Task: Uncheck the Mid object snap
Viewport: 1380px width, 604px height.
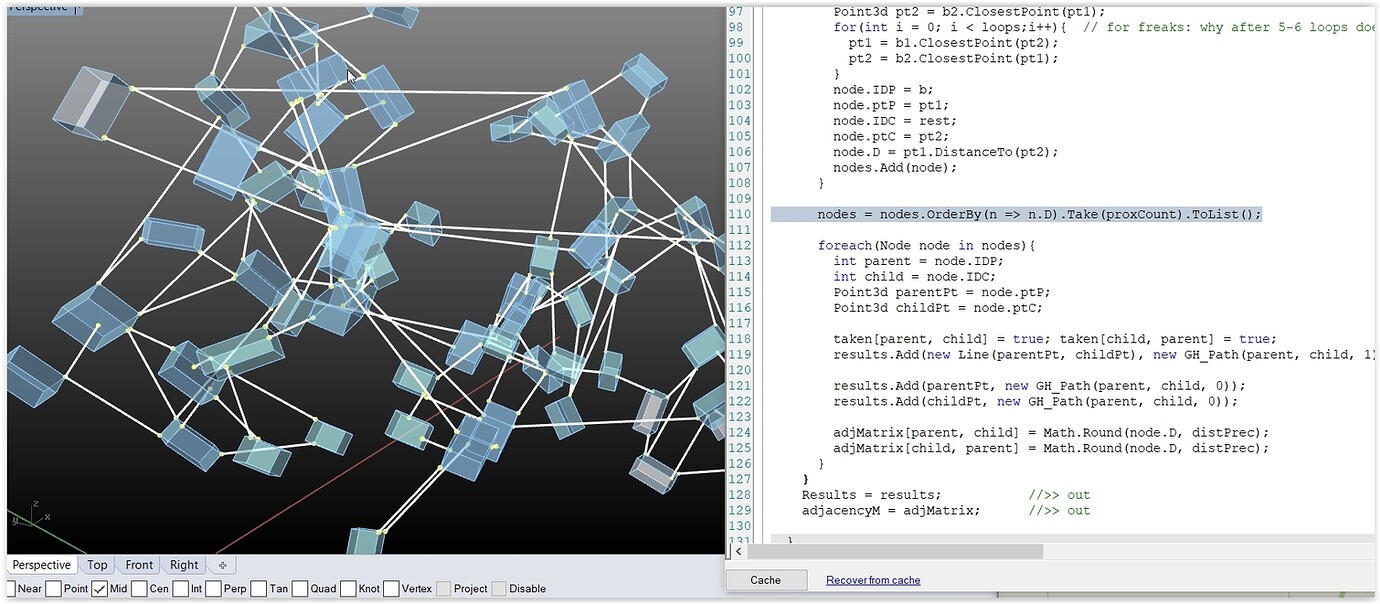Action: tap(100, 589)
